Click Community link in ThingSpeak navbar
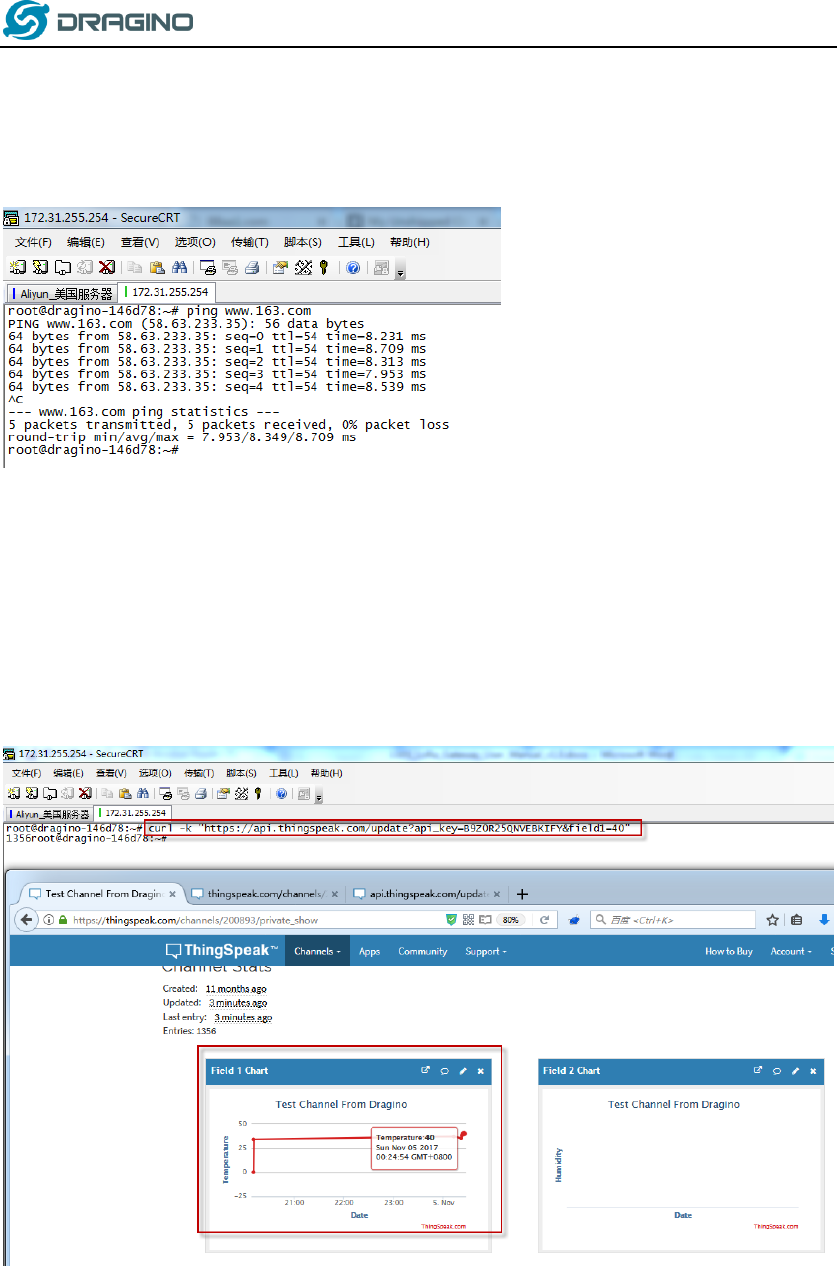 click(x=423, y=951)
